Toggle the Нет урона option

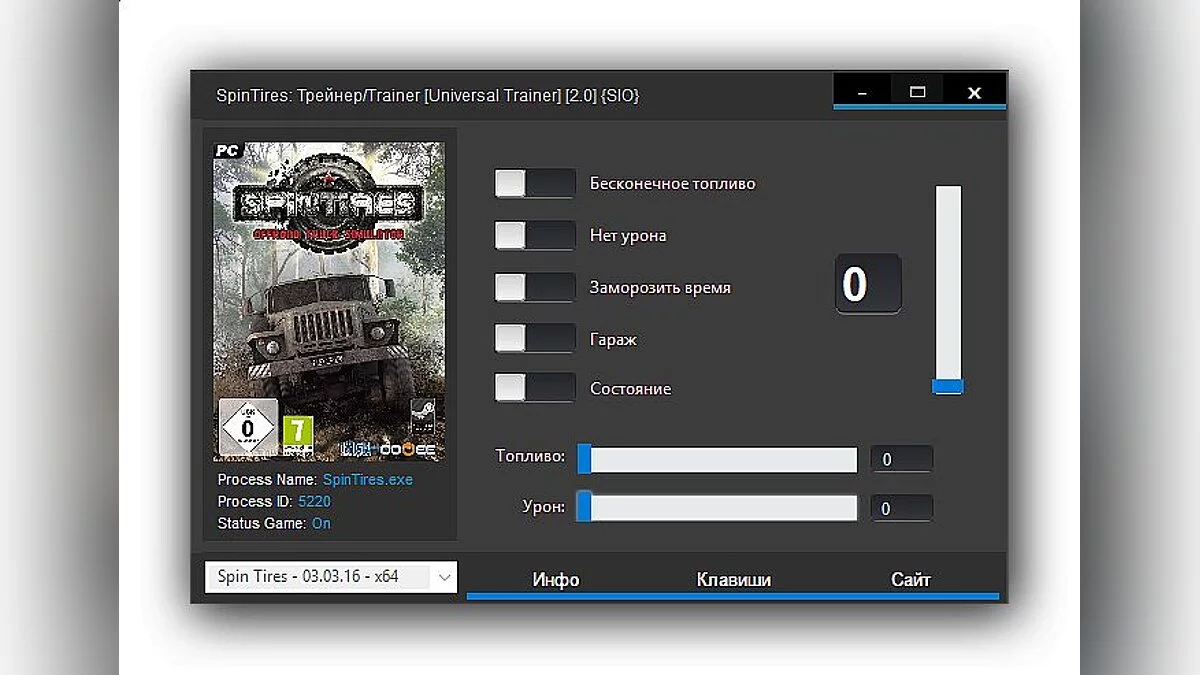pyautogui.click(x=534, y=235)
